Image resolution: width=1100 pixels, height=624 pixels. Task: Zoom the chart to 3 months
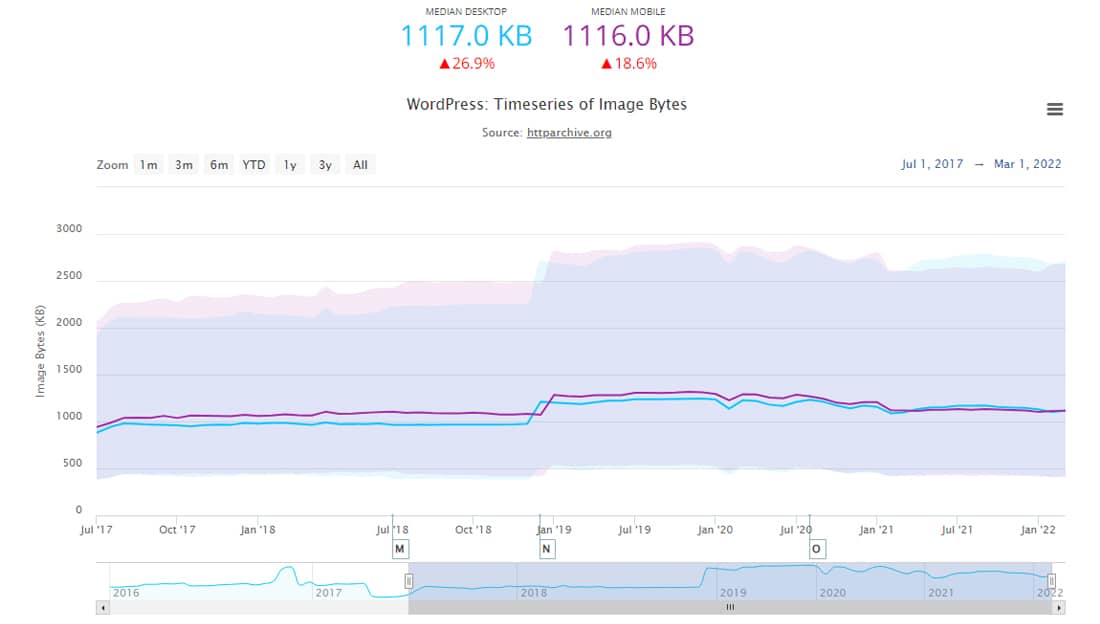coord(183,165)
